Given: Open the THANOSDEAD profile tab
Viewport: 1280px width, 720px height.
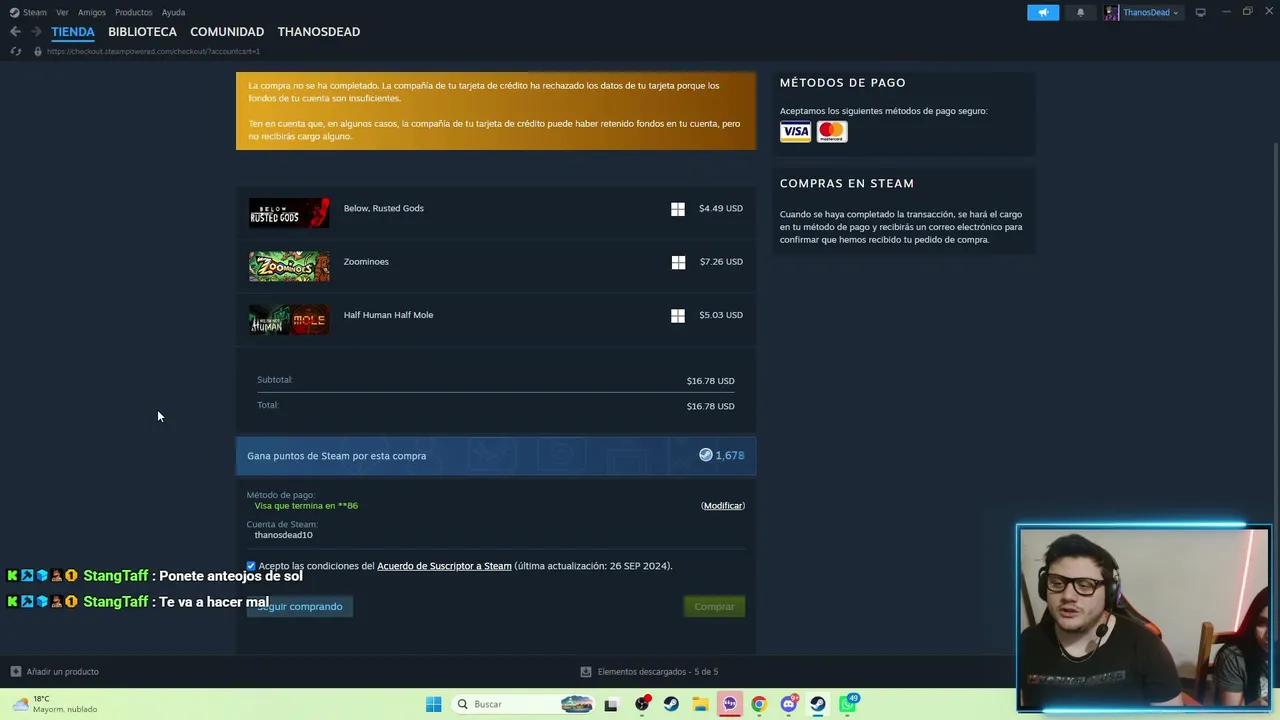Looking at the screenshot, I should 319,32.
